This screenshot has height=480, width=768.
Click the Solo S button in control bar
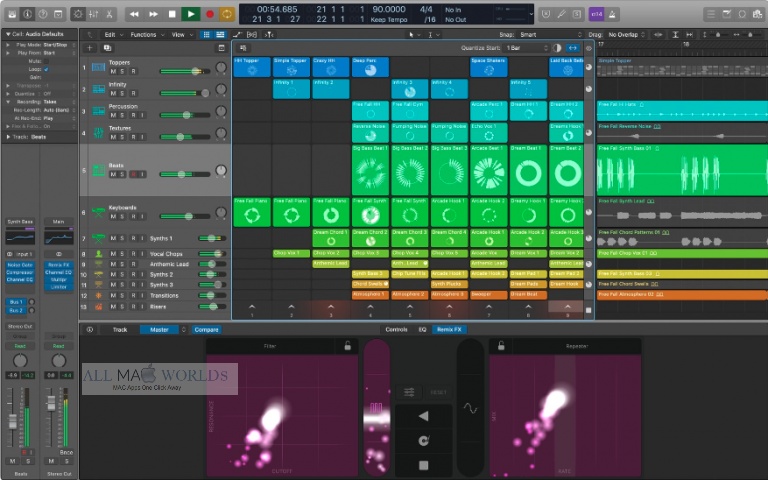pyautogui.click(x=577, y=14)
